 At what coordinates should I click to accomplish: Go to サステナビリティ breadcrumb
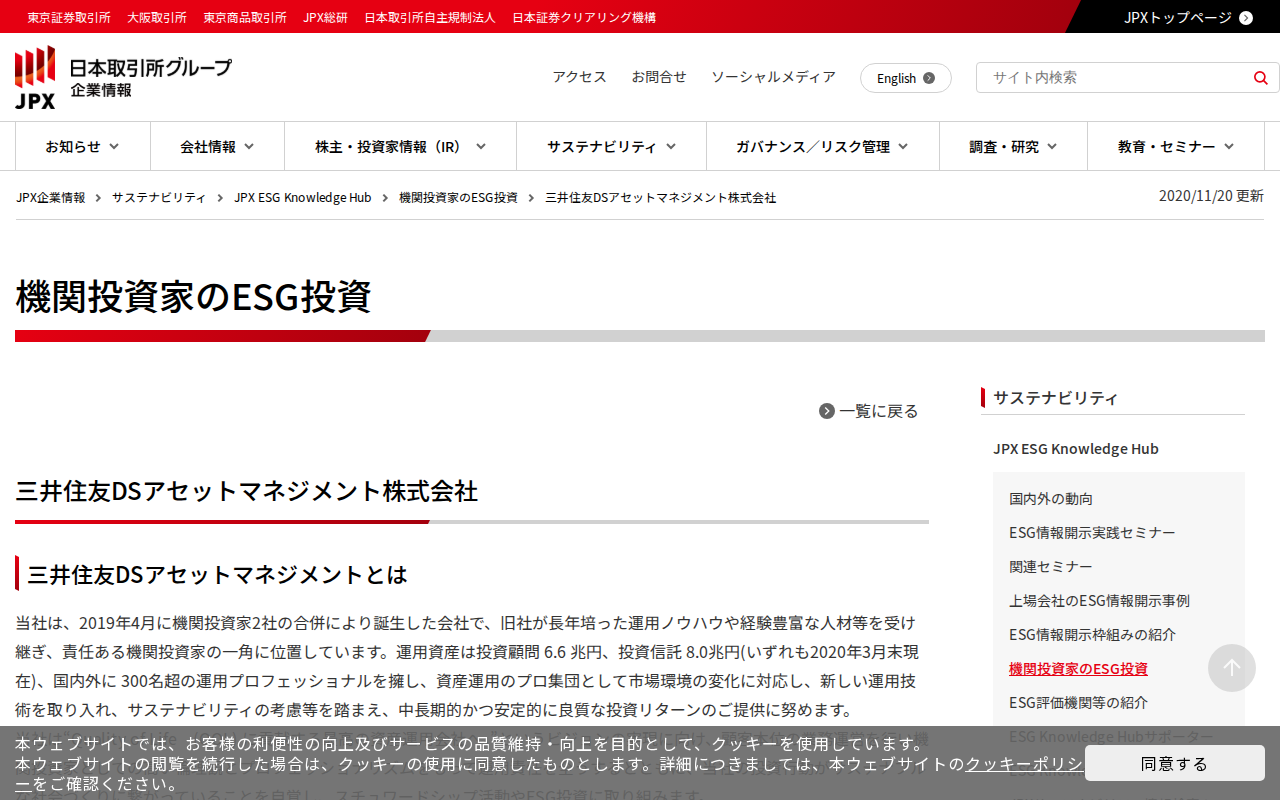coord(159,197)
